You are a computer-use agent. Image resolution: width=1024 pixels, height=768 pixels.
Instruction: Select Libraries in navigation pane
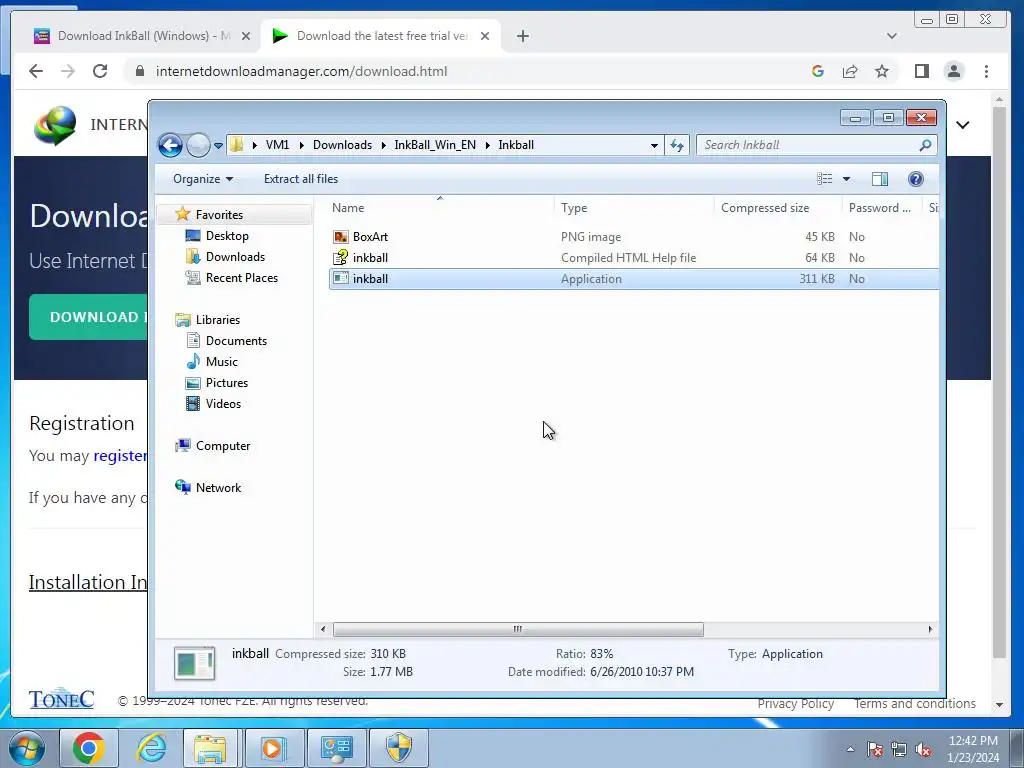tap(217, 320)
